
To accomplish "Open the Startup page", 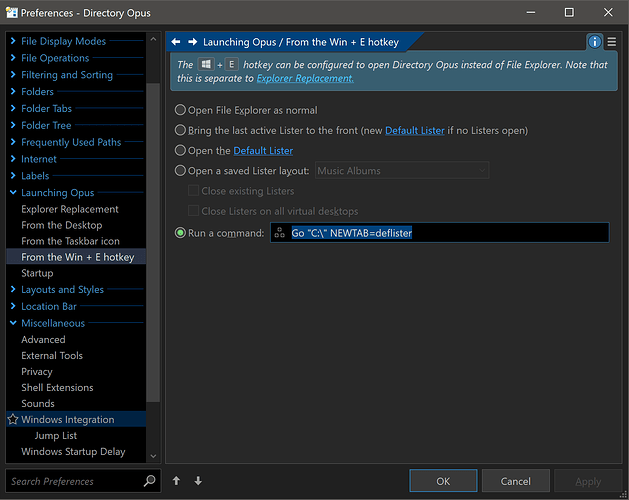I will coord(37,273).
